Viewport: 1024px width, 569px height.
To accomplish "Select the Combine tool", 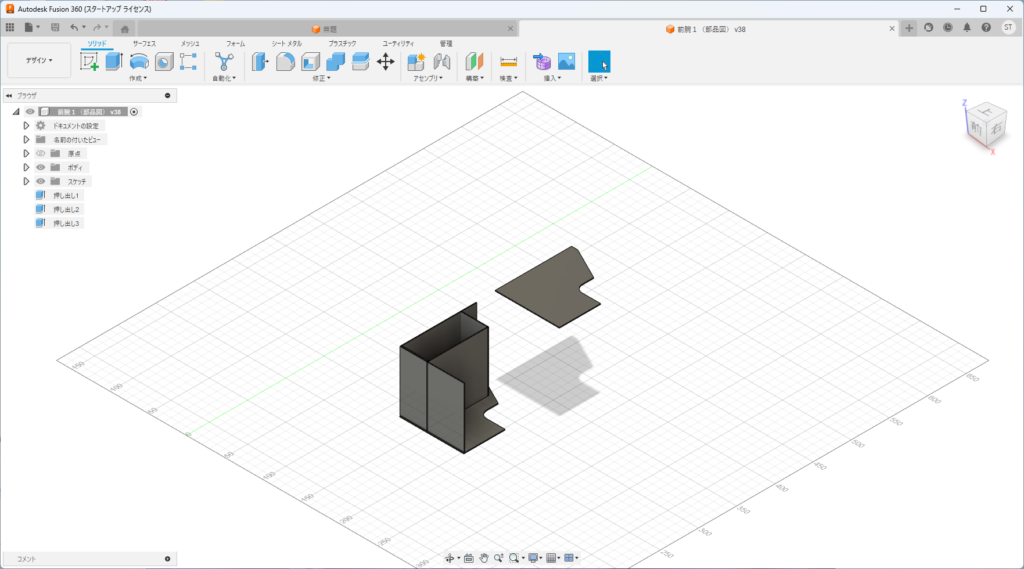I will (x=335, y=61).
